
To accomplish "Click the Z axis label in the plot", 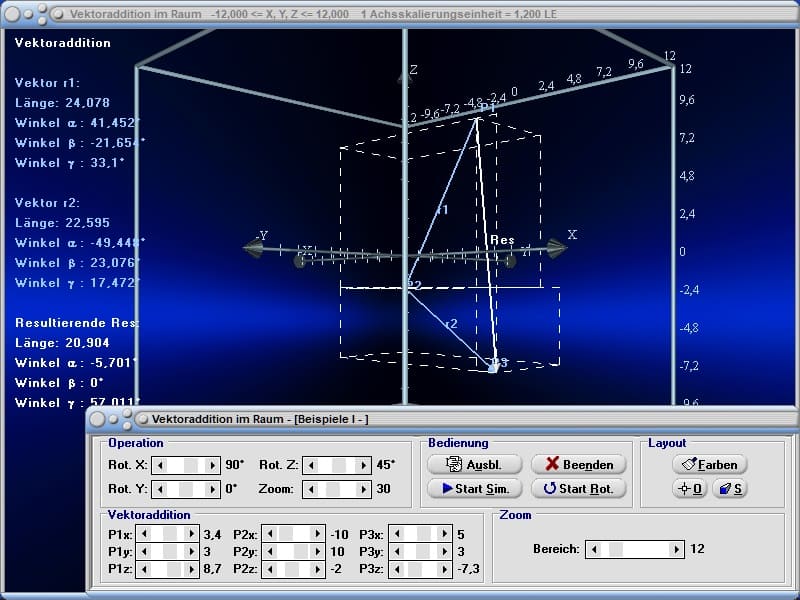I will [x=413, y=69].
